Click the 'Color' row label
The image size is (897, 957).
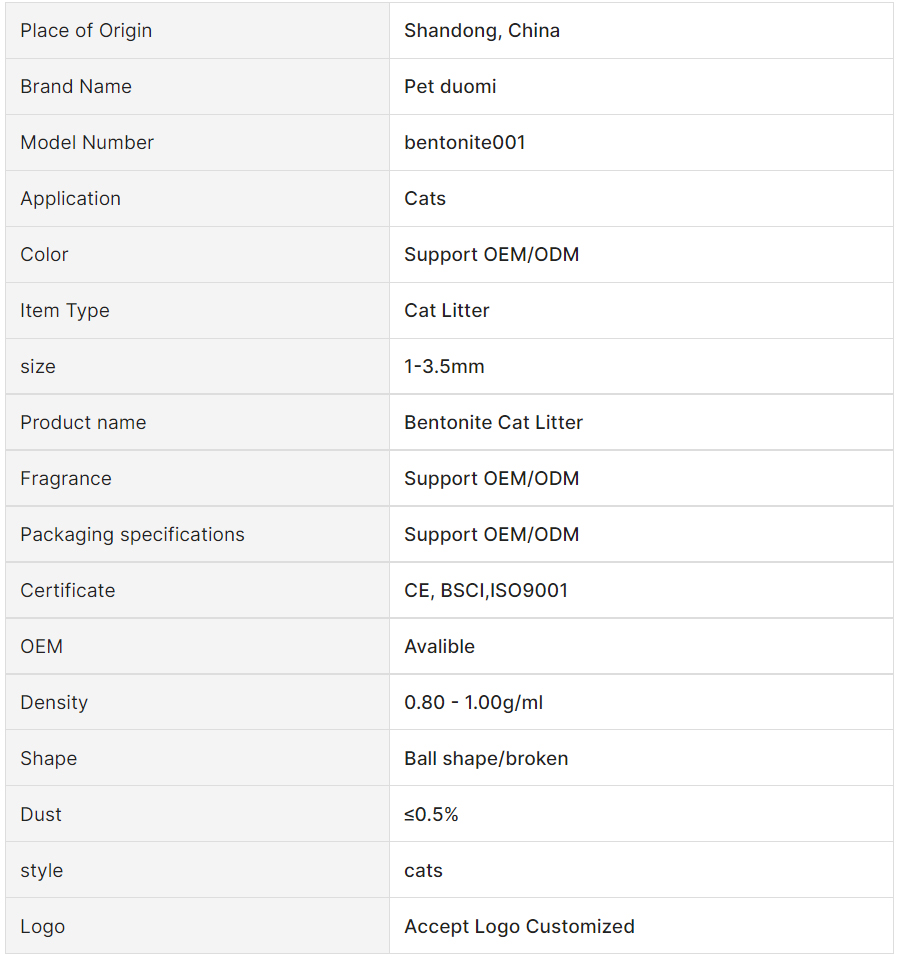coord(44,255)
